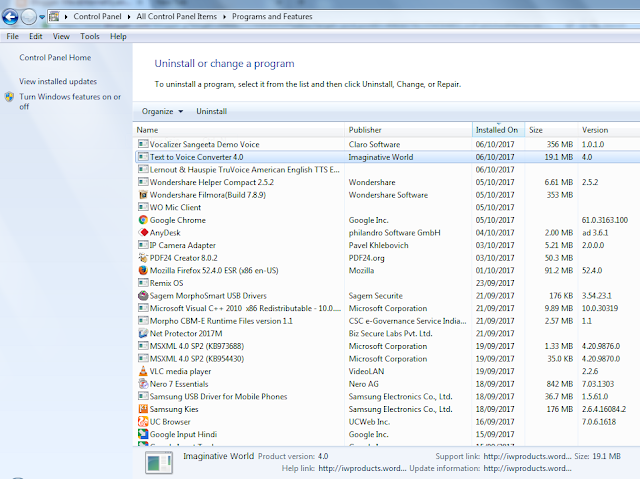Image resolution: width=640 pixels, height=479 pixels.
Task: Open the Help link URL in details pane
Action: coord(362,468)
